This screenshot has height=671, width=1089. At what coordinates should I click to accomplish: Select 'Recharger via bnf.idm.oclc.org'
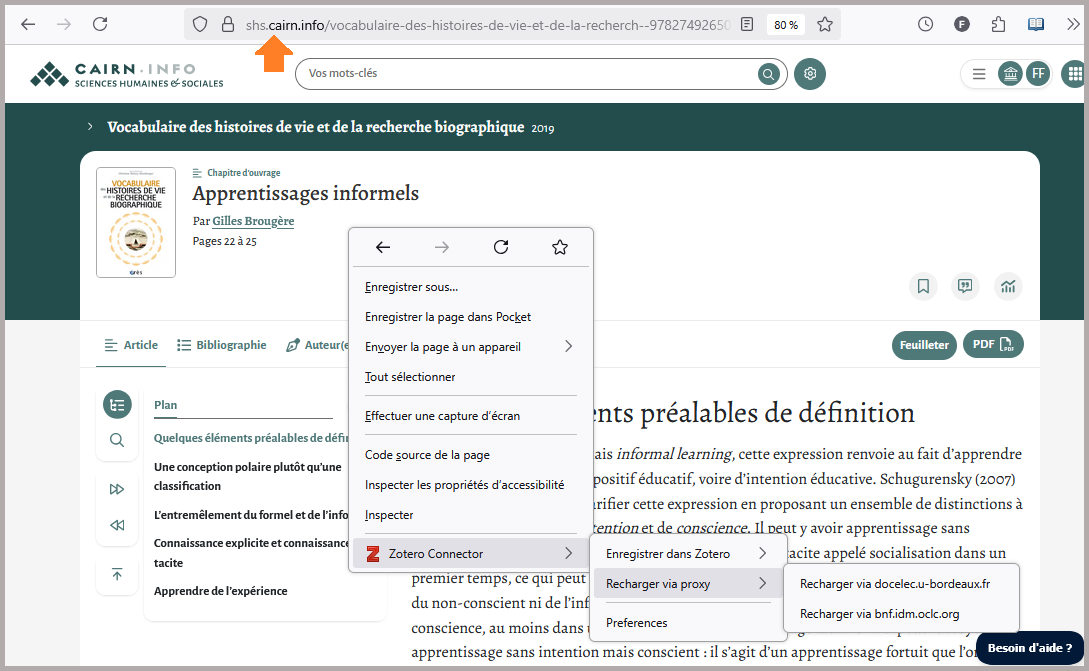pos(900,614)
